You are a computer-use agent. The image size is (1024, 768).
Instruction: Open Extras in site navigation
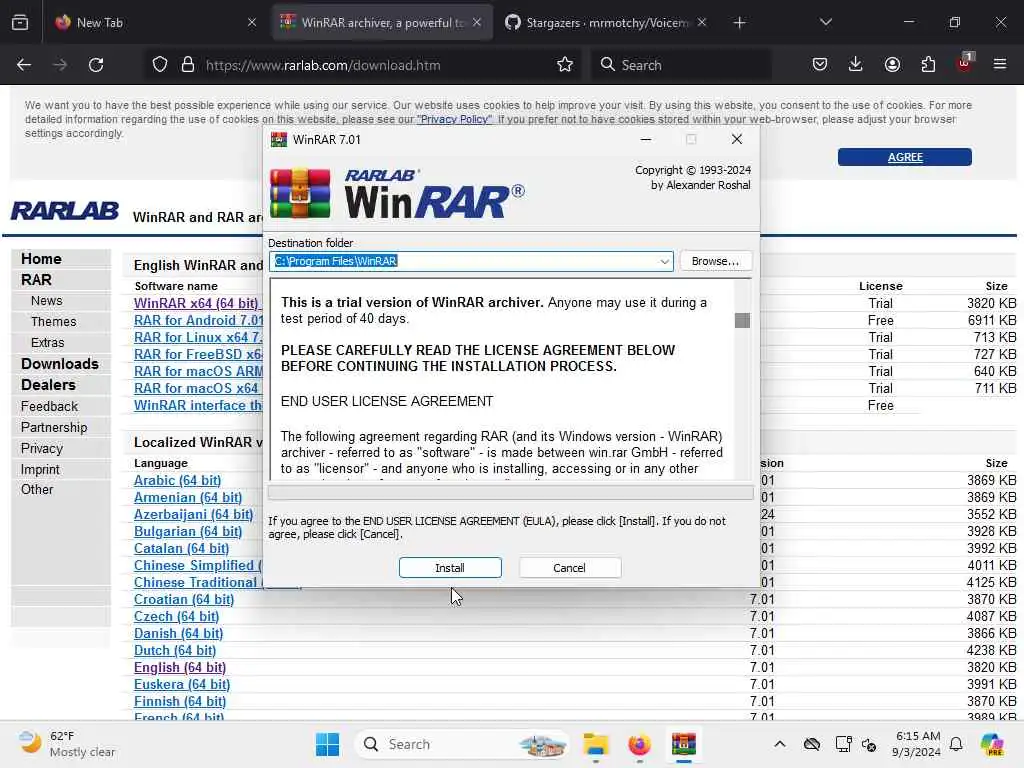[x=47, y=342]
